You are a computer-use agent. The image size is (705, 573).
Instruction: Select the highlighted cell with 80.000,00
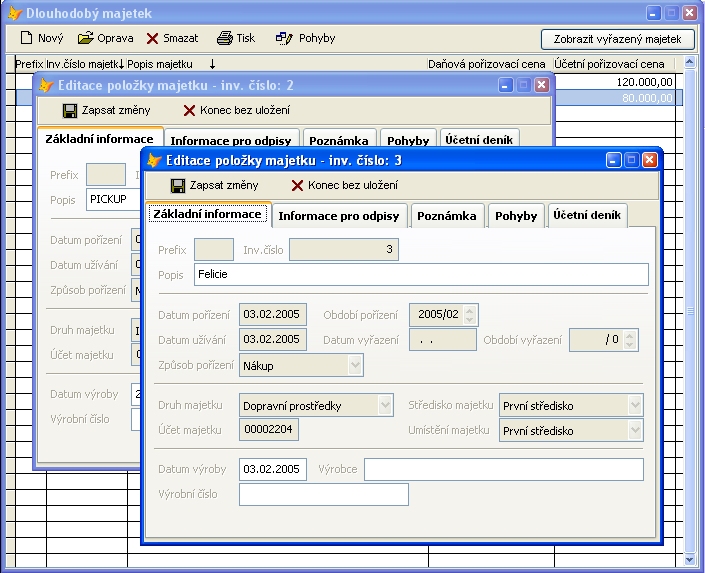[615, 98]
